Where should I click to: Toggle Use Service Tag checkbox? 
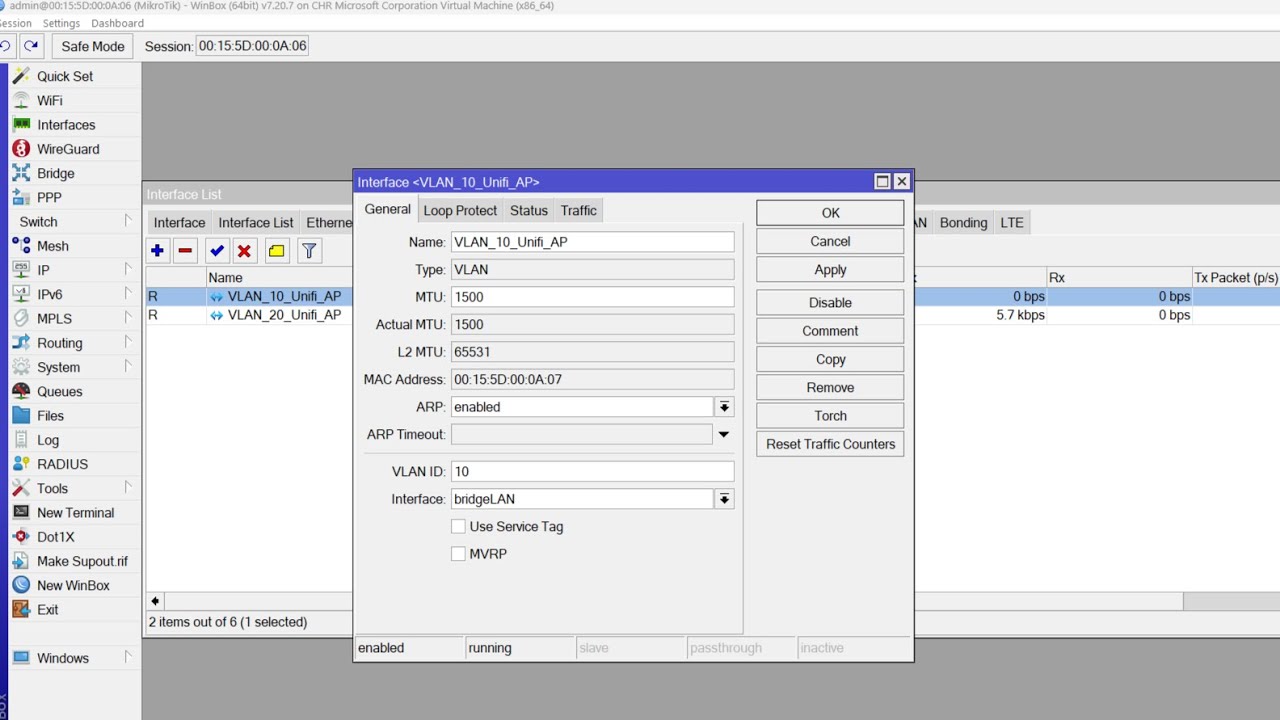pyautogui.click(x=458, y=526)
